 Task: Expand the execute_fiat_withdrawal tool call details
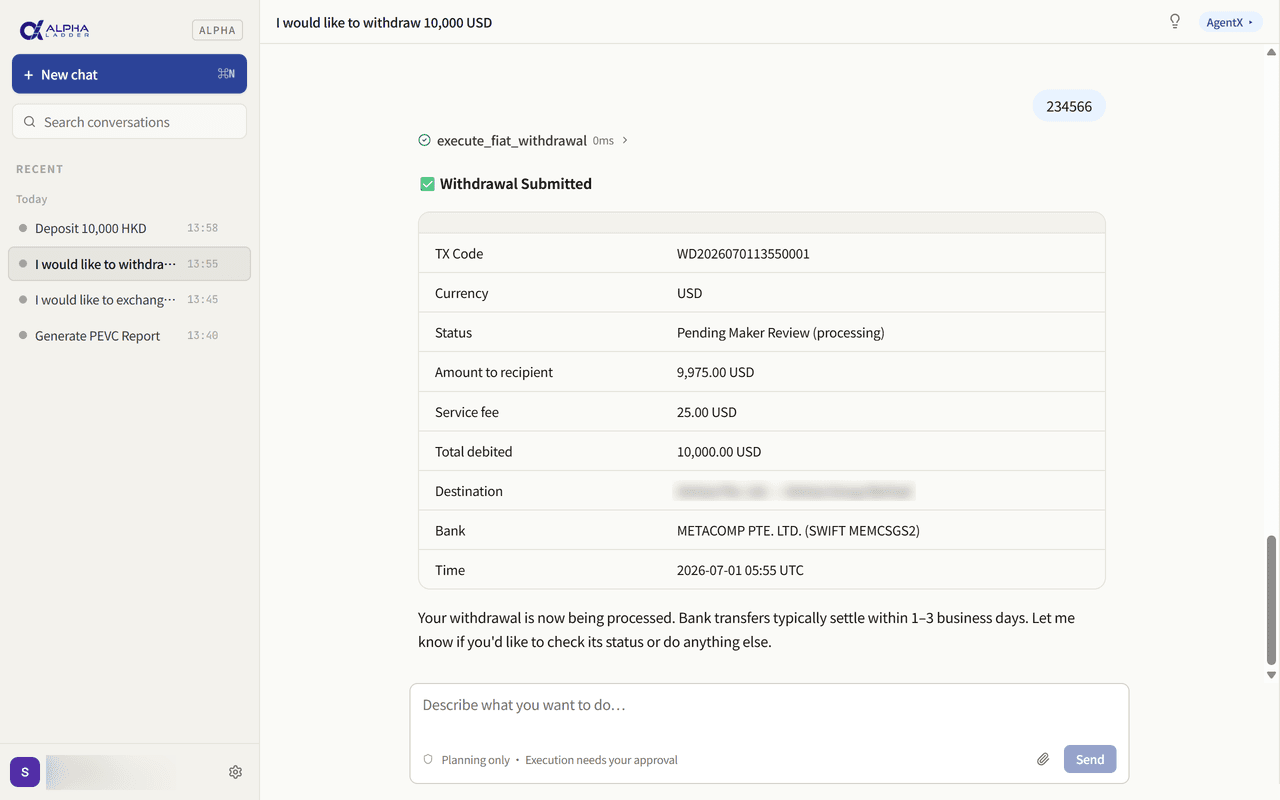coord(625,141)
